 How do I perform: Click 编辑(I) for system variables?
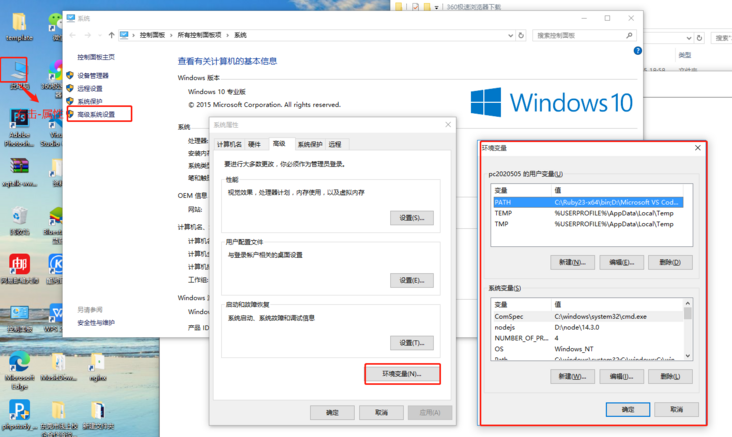pos(622,376)
